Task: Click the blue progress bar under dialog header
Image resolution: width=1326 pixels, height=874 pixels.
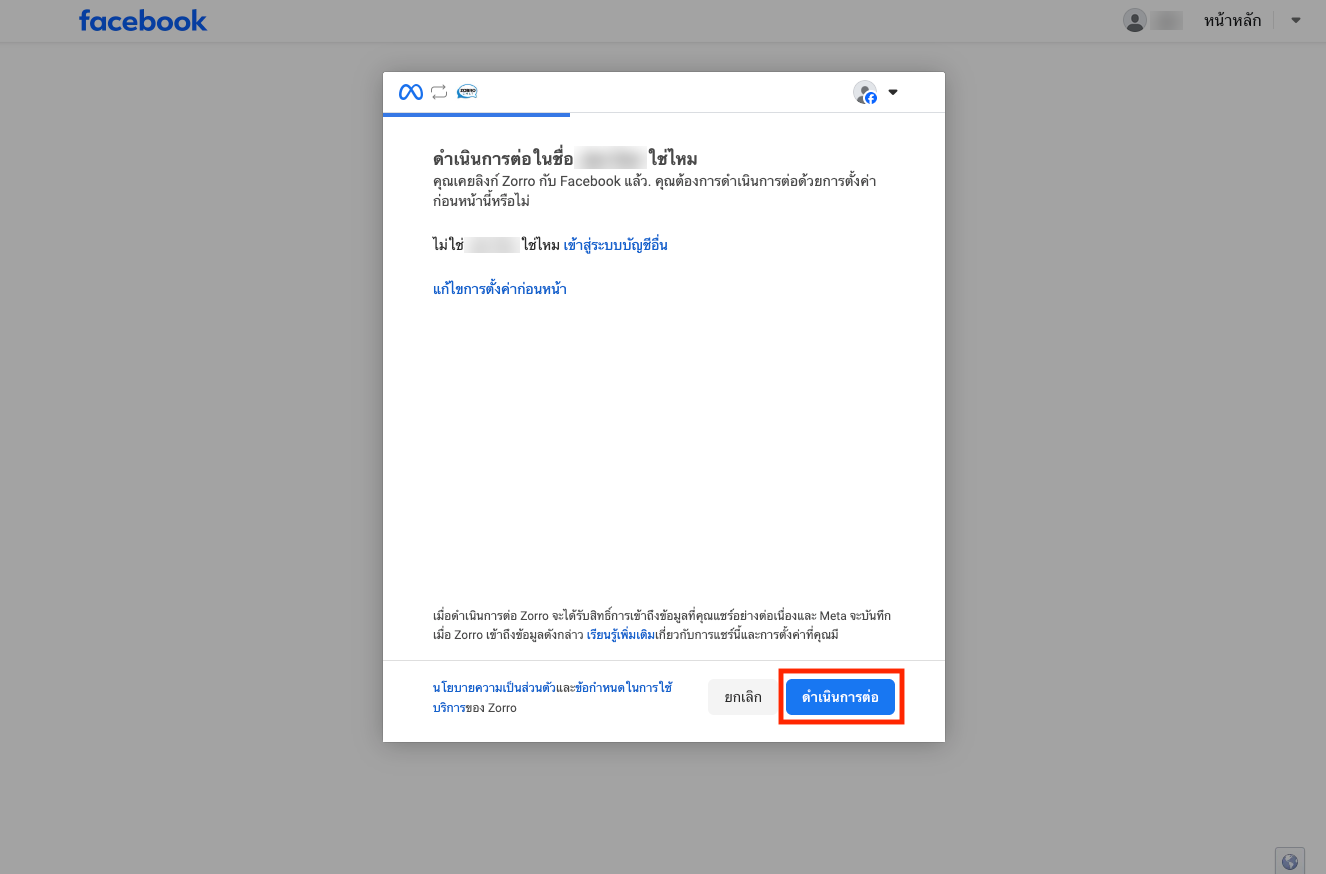Action: tap(476, 114)
